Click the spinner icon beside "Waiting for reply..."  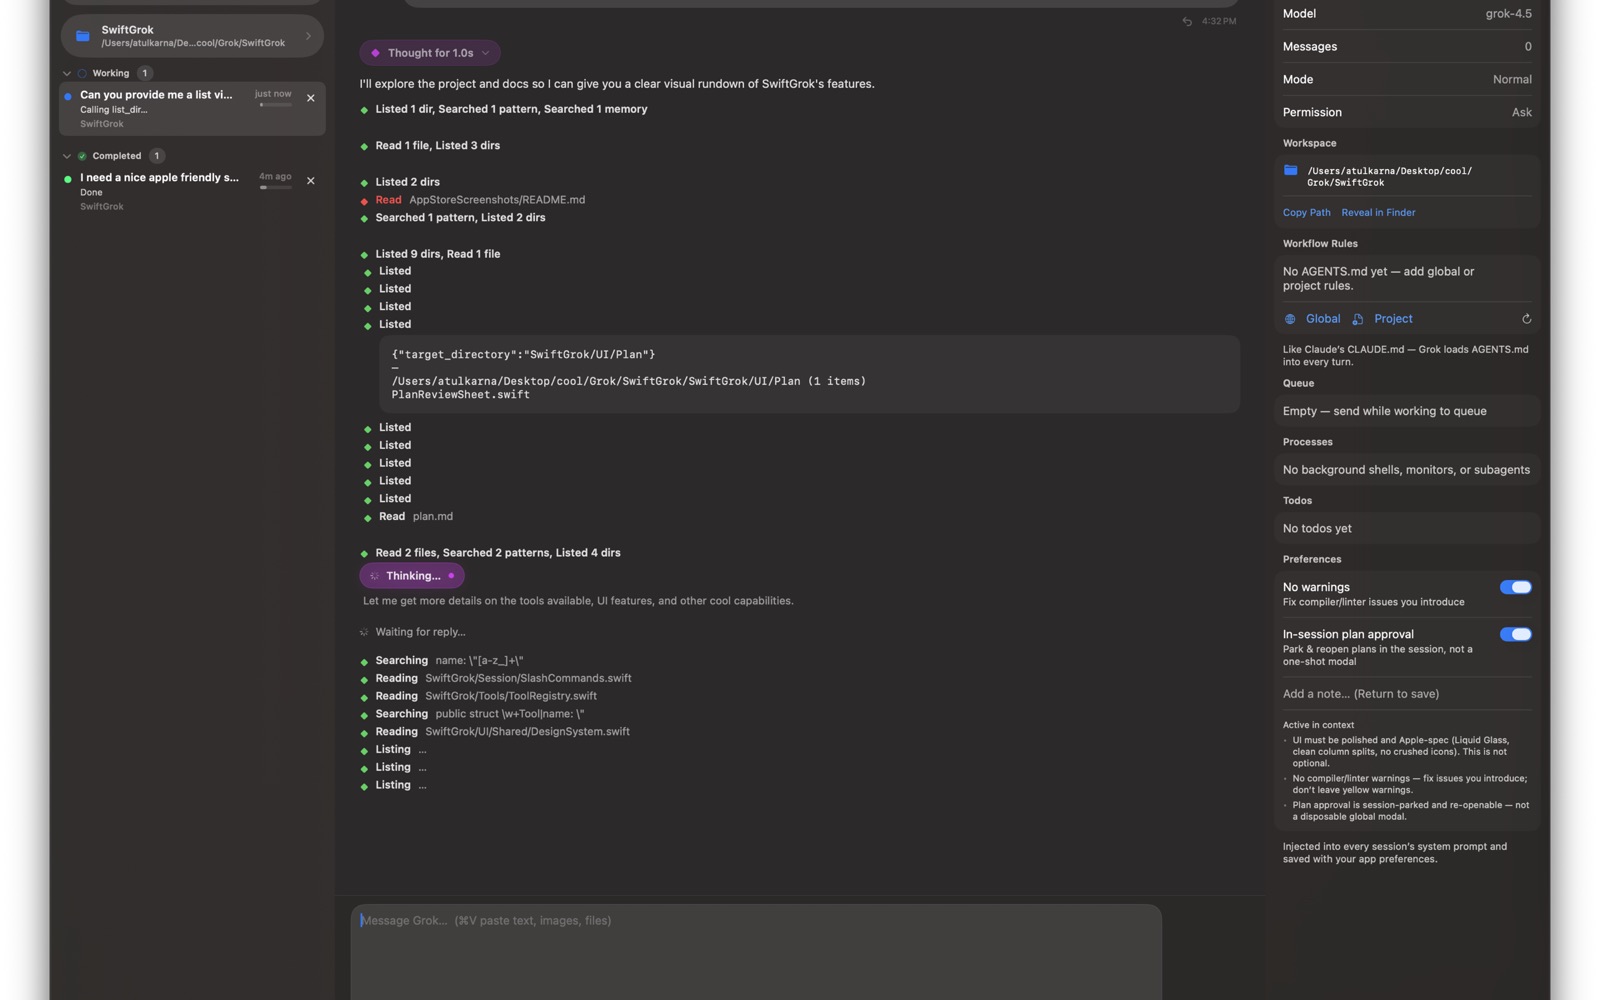[364, 632]
